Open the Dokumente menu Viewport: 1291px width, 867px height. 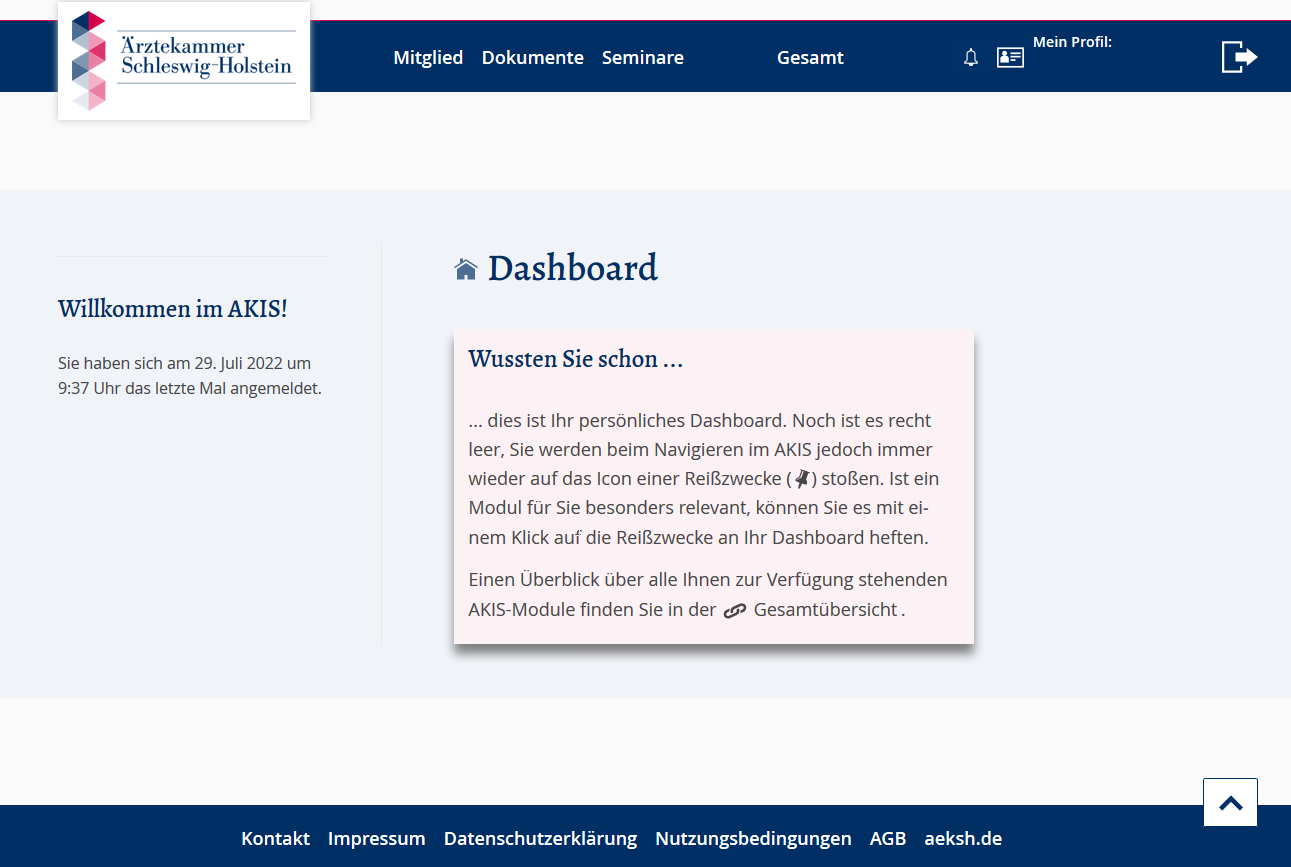pos(533,57)
